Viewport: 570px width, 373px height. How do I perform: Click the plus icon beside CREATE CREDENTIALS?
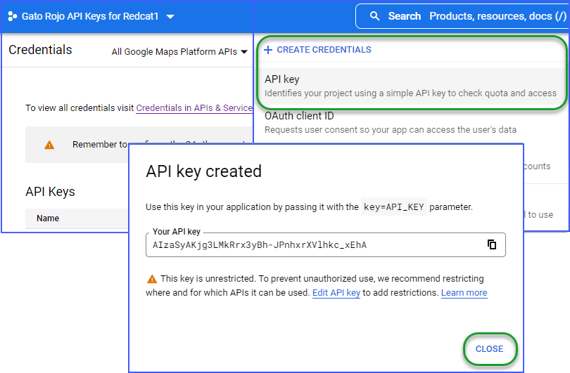coord(268,50)
